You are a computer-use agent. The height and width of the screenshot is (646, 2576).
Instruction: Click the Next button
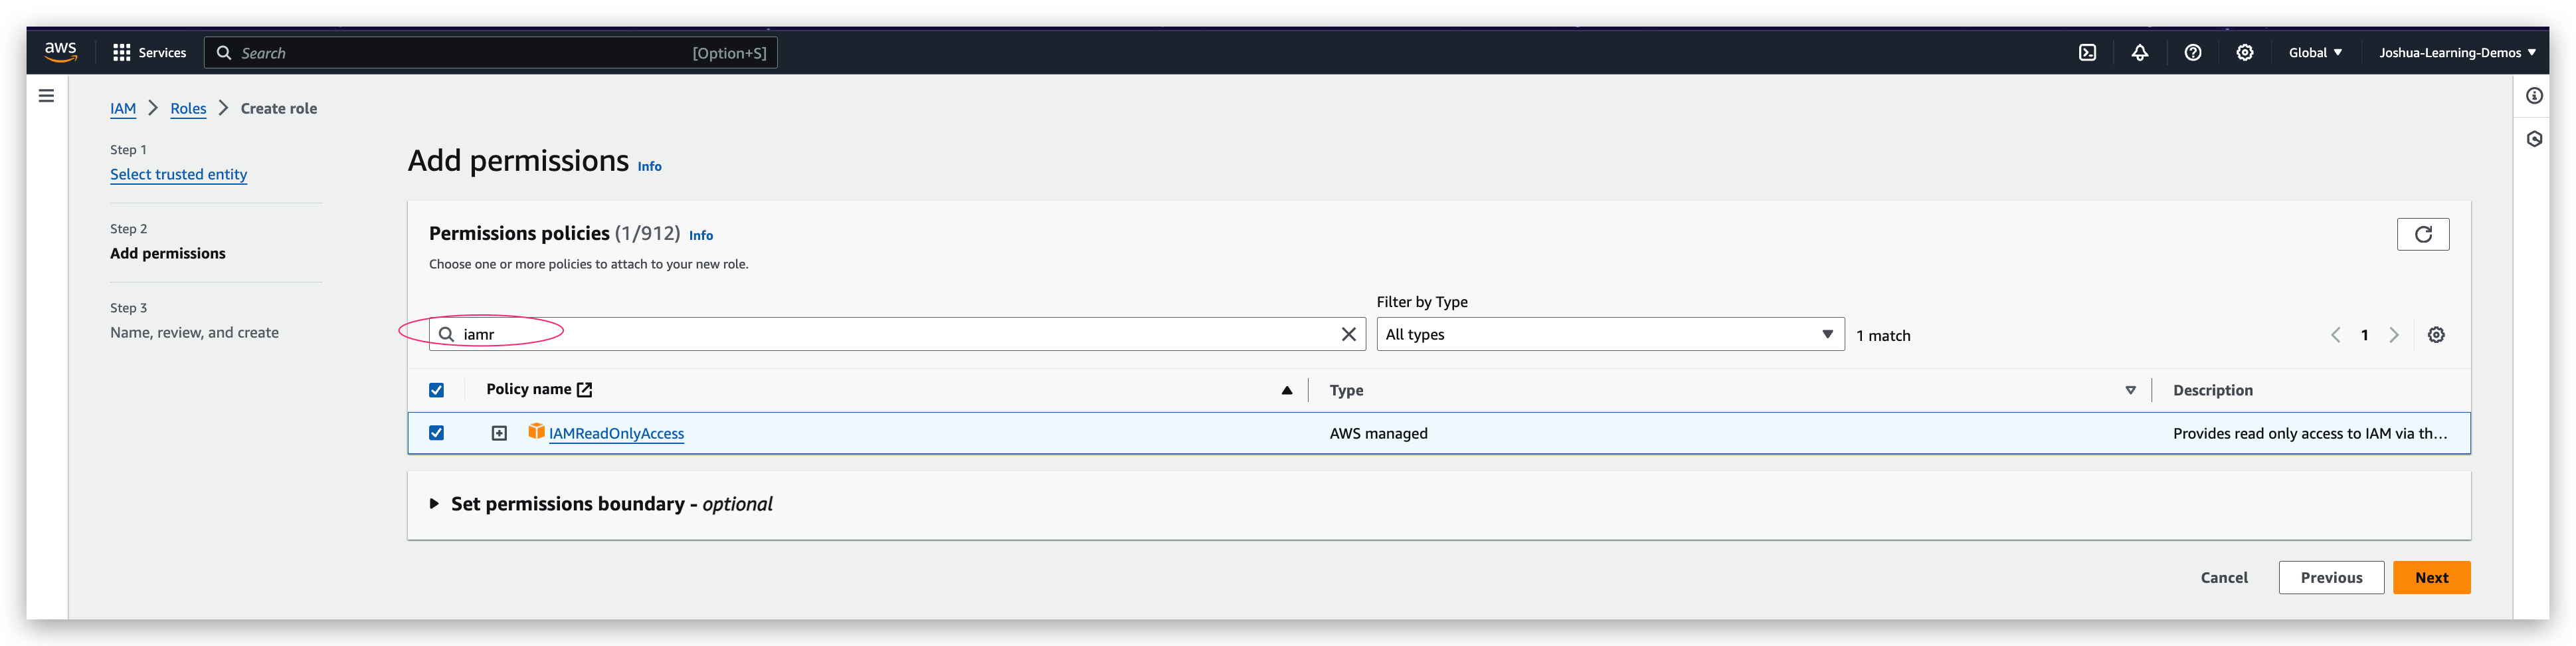point(2432,577)
